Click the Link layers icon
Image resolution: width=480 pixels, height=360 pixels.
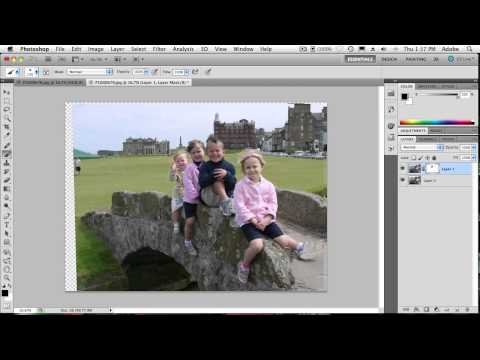point(405,309)
